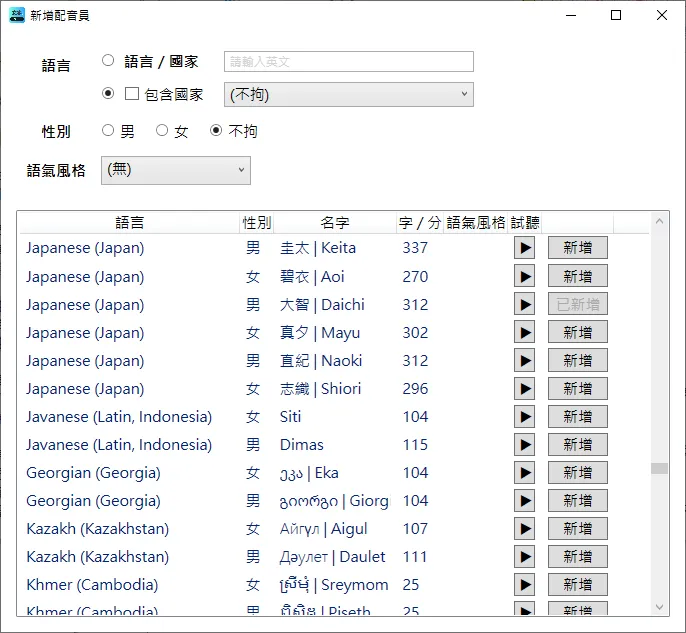Play voice sample for Georgian male Giorgi
The height and width of the screenshot is (633, 686).
pyautogui.click(x=524, y=500)
